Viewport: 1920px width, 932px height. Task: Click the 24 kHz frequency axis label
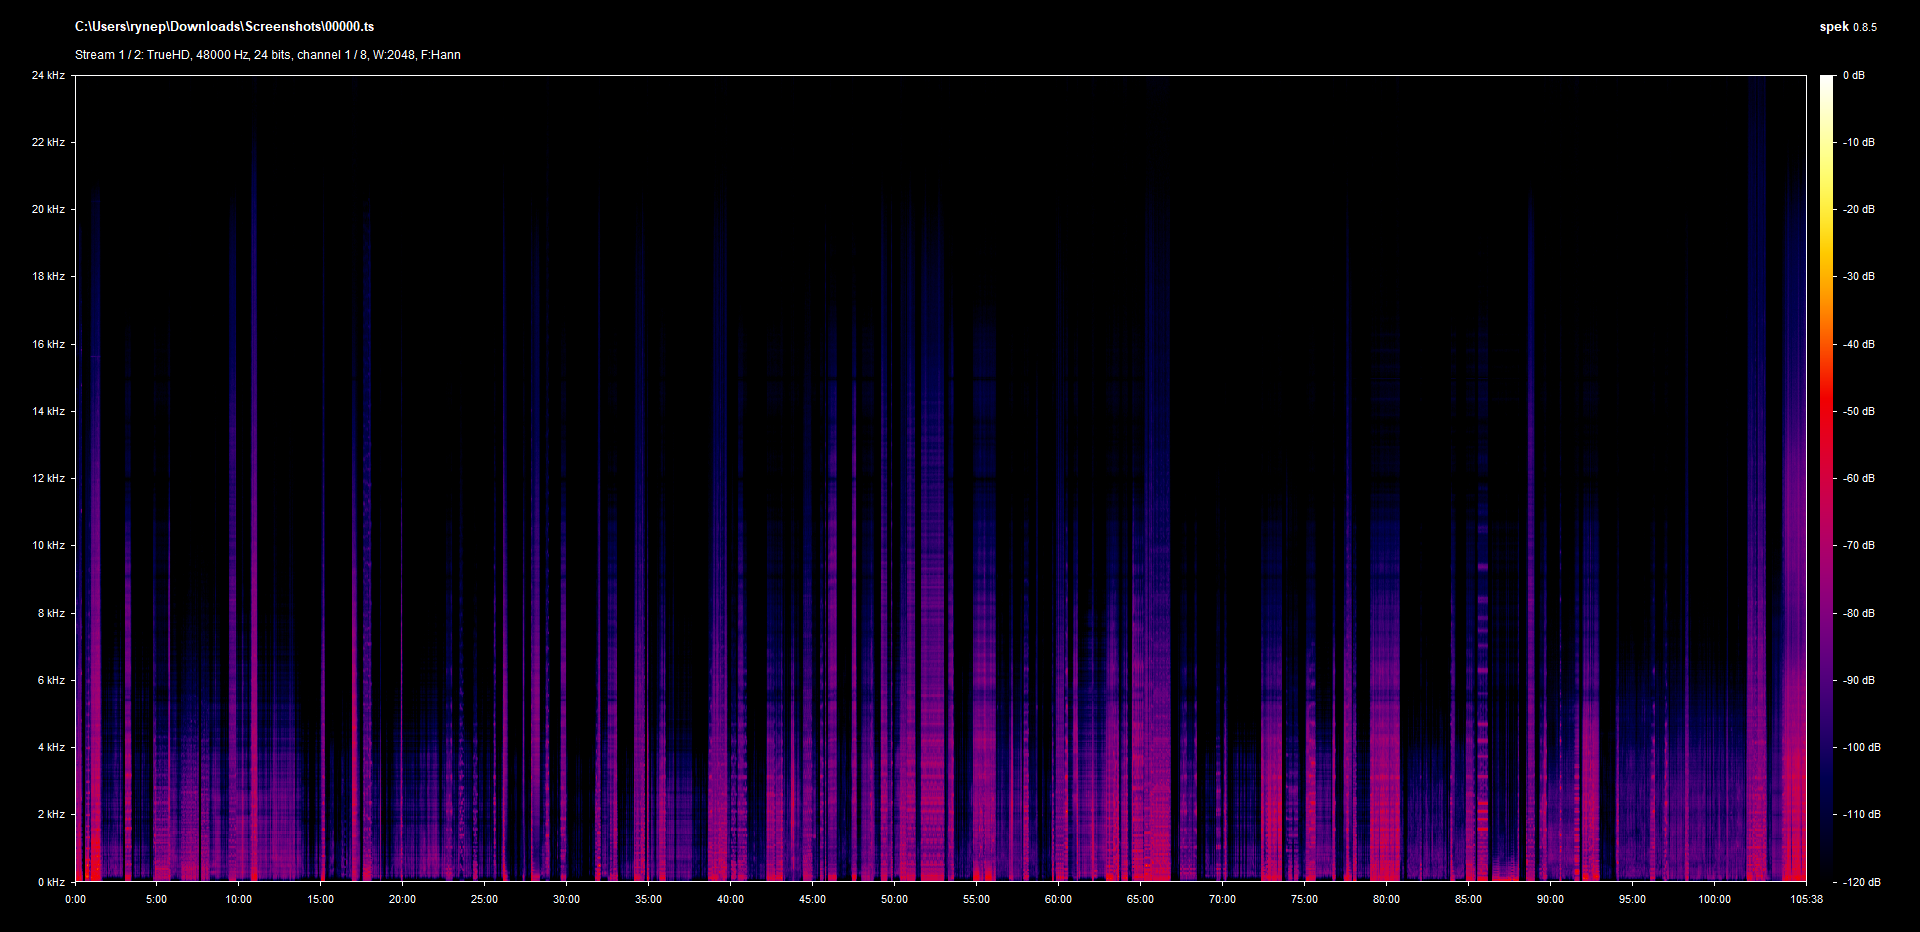tap(48, 76)
